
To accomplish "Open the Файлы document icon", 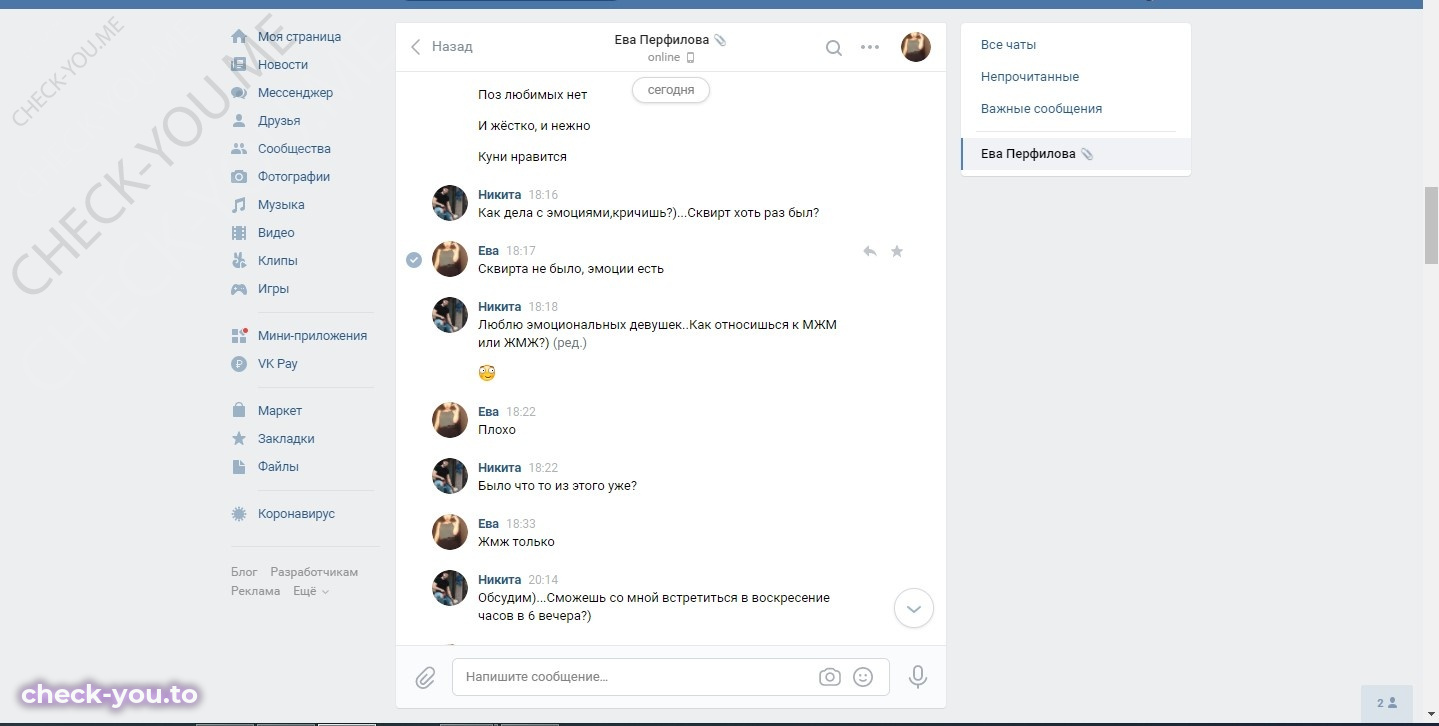I will [x=239, y=467].
